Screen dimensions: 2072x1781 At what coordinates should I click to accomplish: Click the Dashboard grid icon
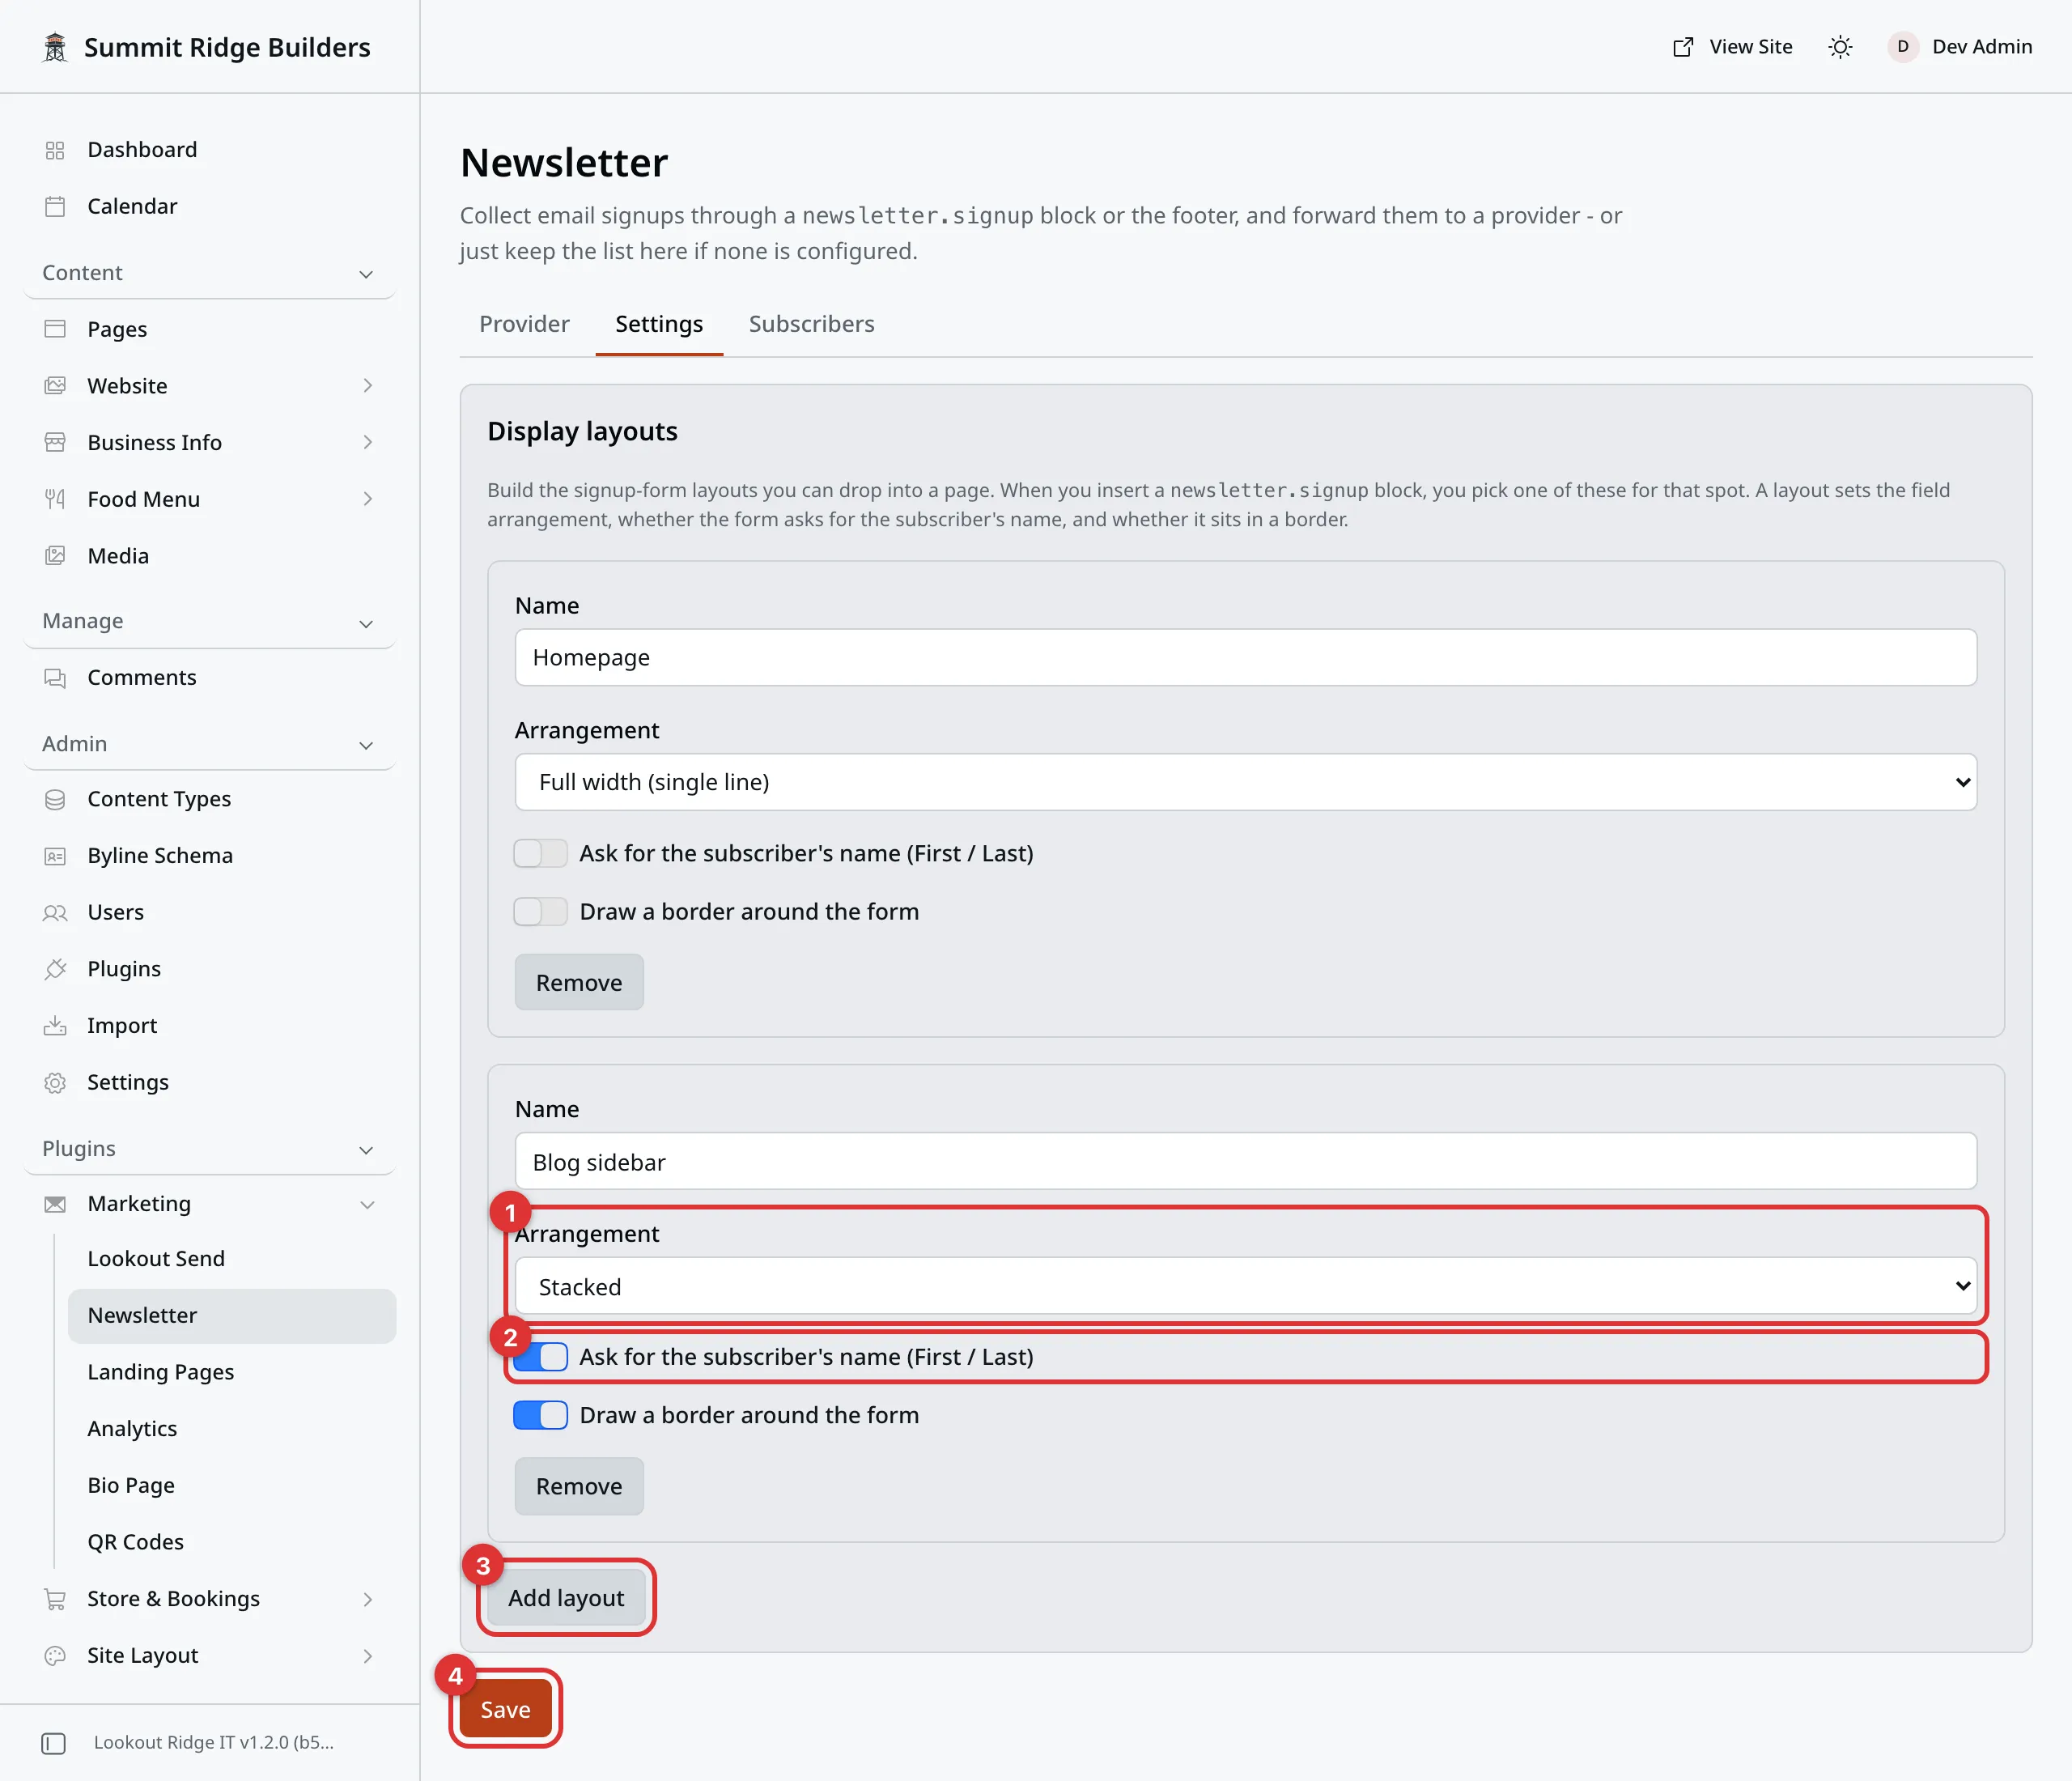pos(55,150)
